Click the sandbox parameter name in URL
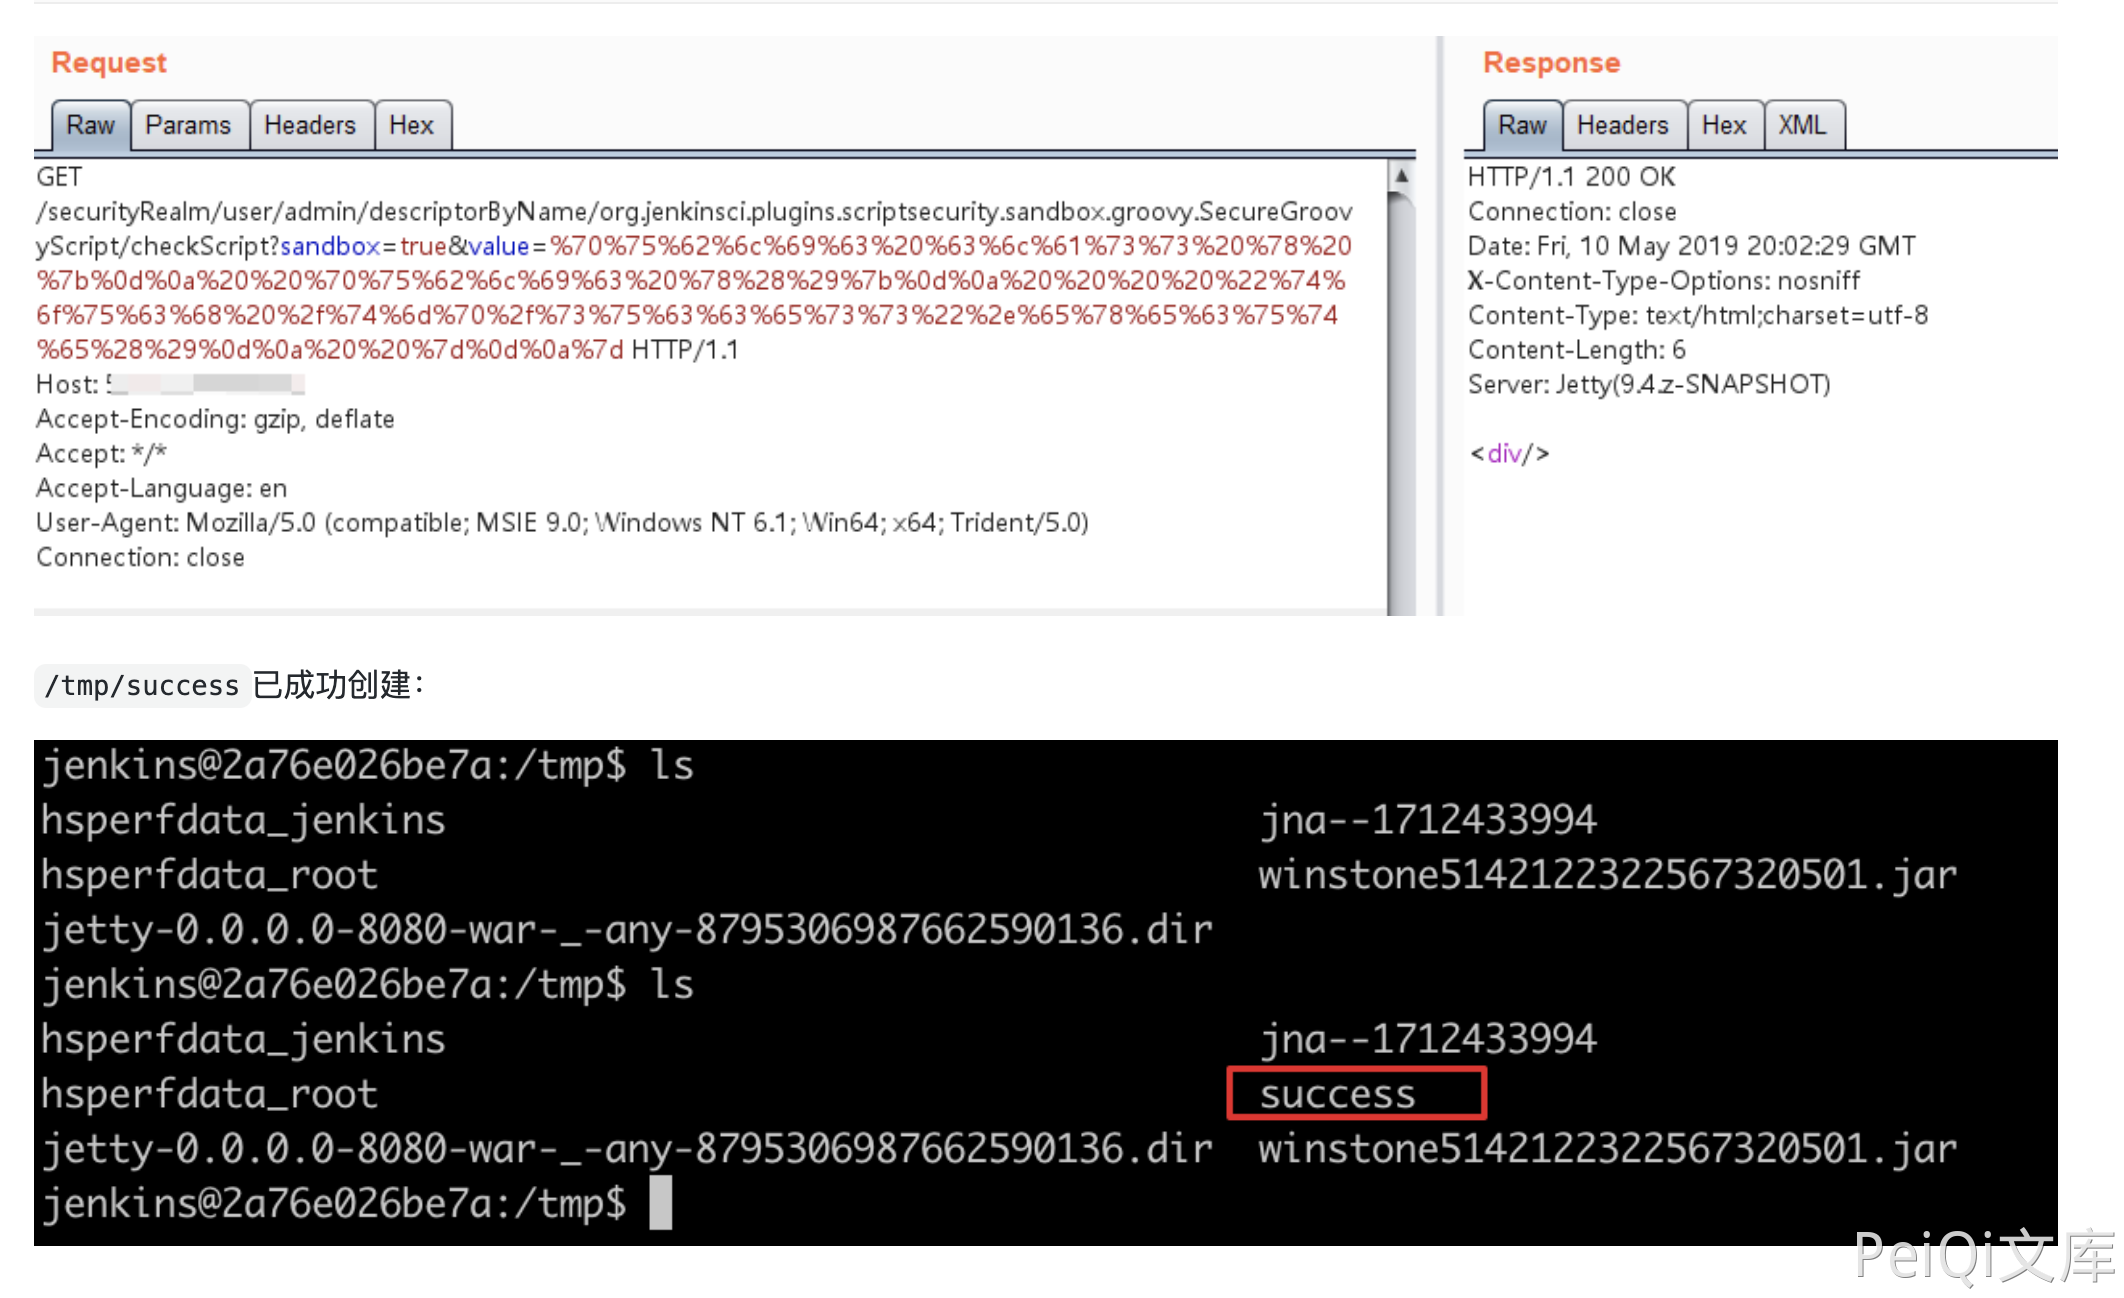The width and height of the screenshot is (2124, 1298). [329, 246]
